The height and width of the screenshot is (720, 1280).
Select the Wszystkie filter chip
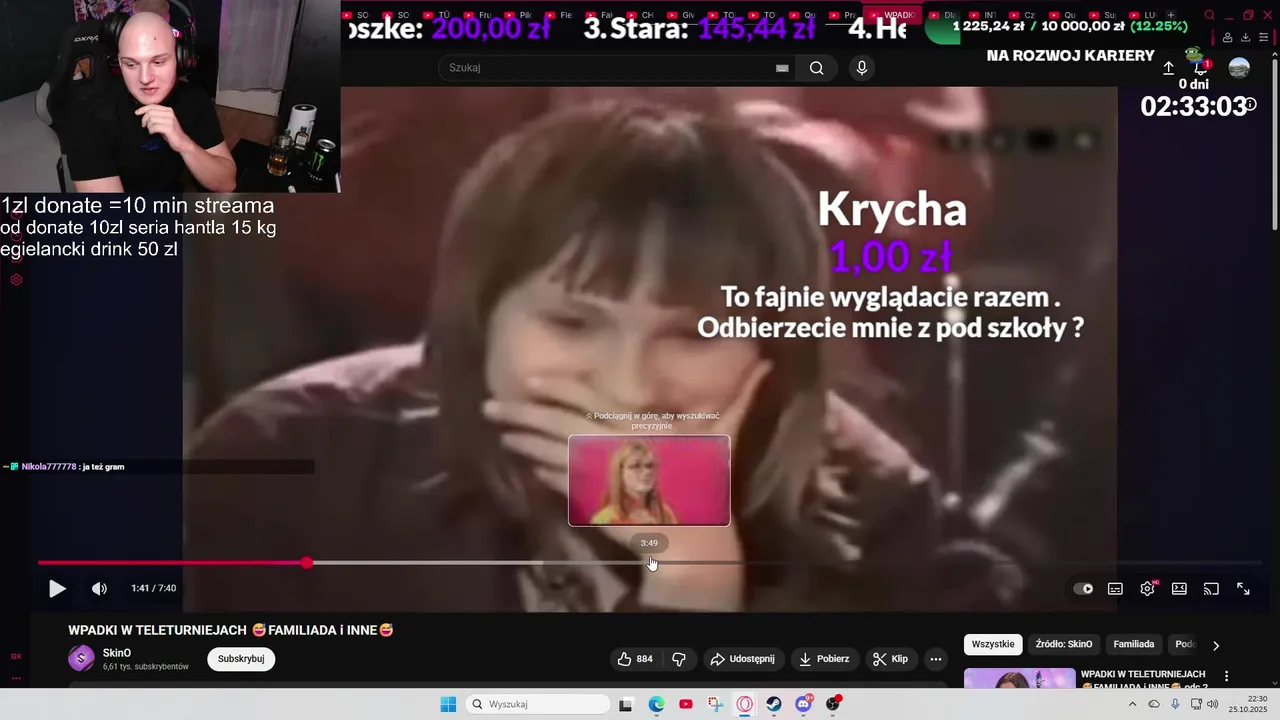tap(994, 644)
